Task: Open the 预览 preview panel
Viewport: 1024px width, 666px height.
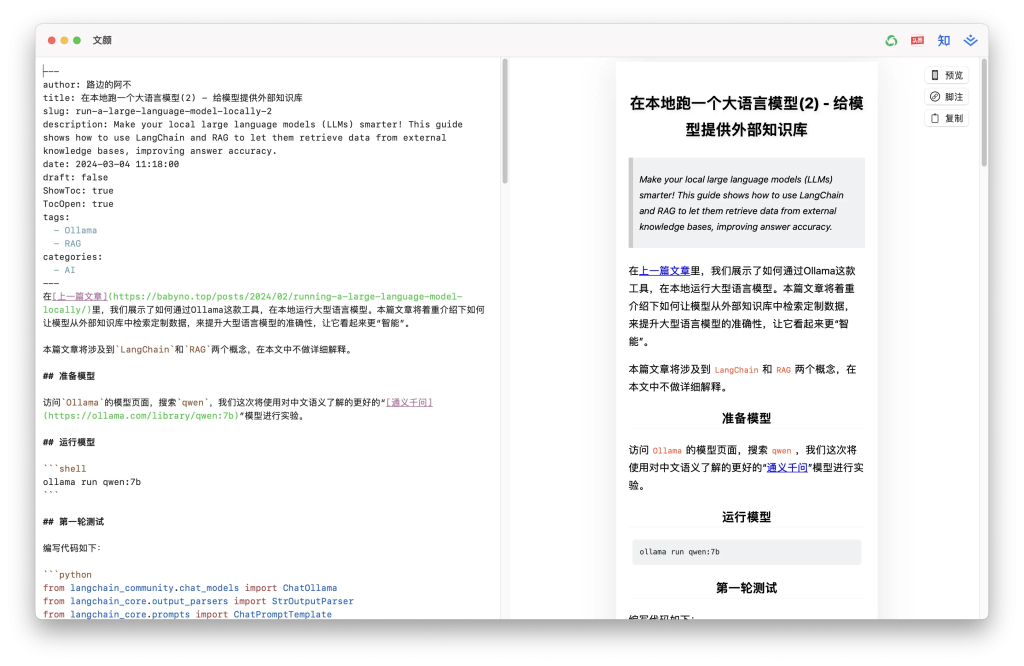Action: coord(948,74)
